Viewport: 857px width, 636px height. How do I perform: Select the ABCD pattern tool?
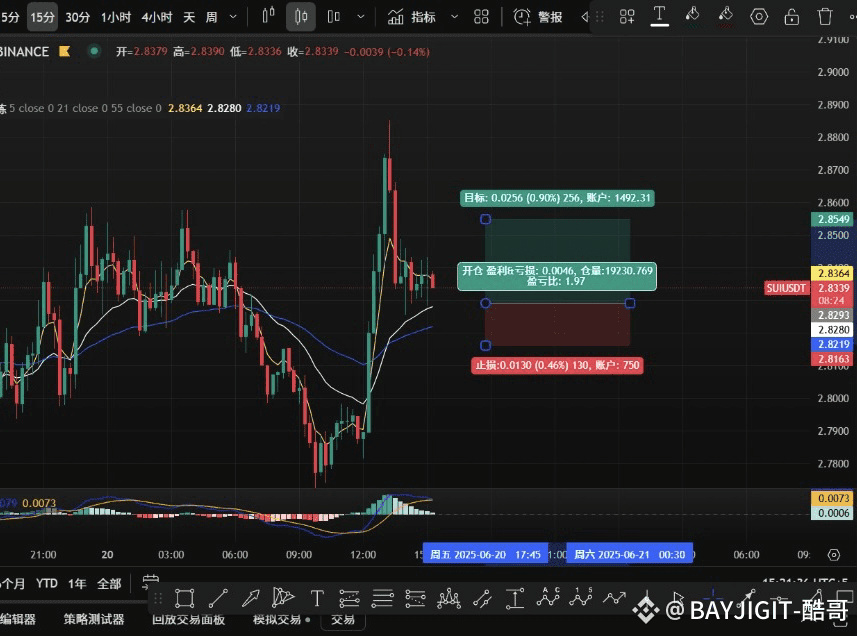tap(548, 597)
